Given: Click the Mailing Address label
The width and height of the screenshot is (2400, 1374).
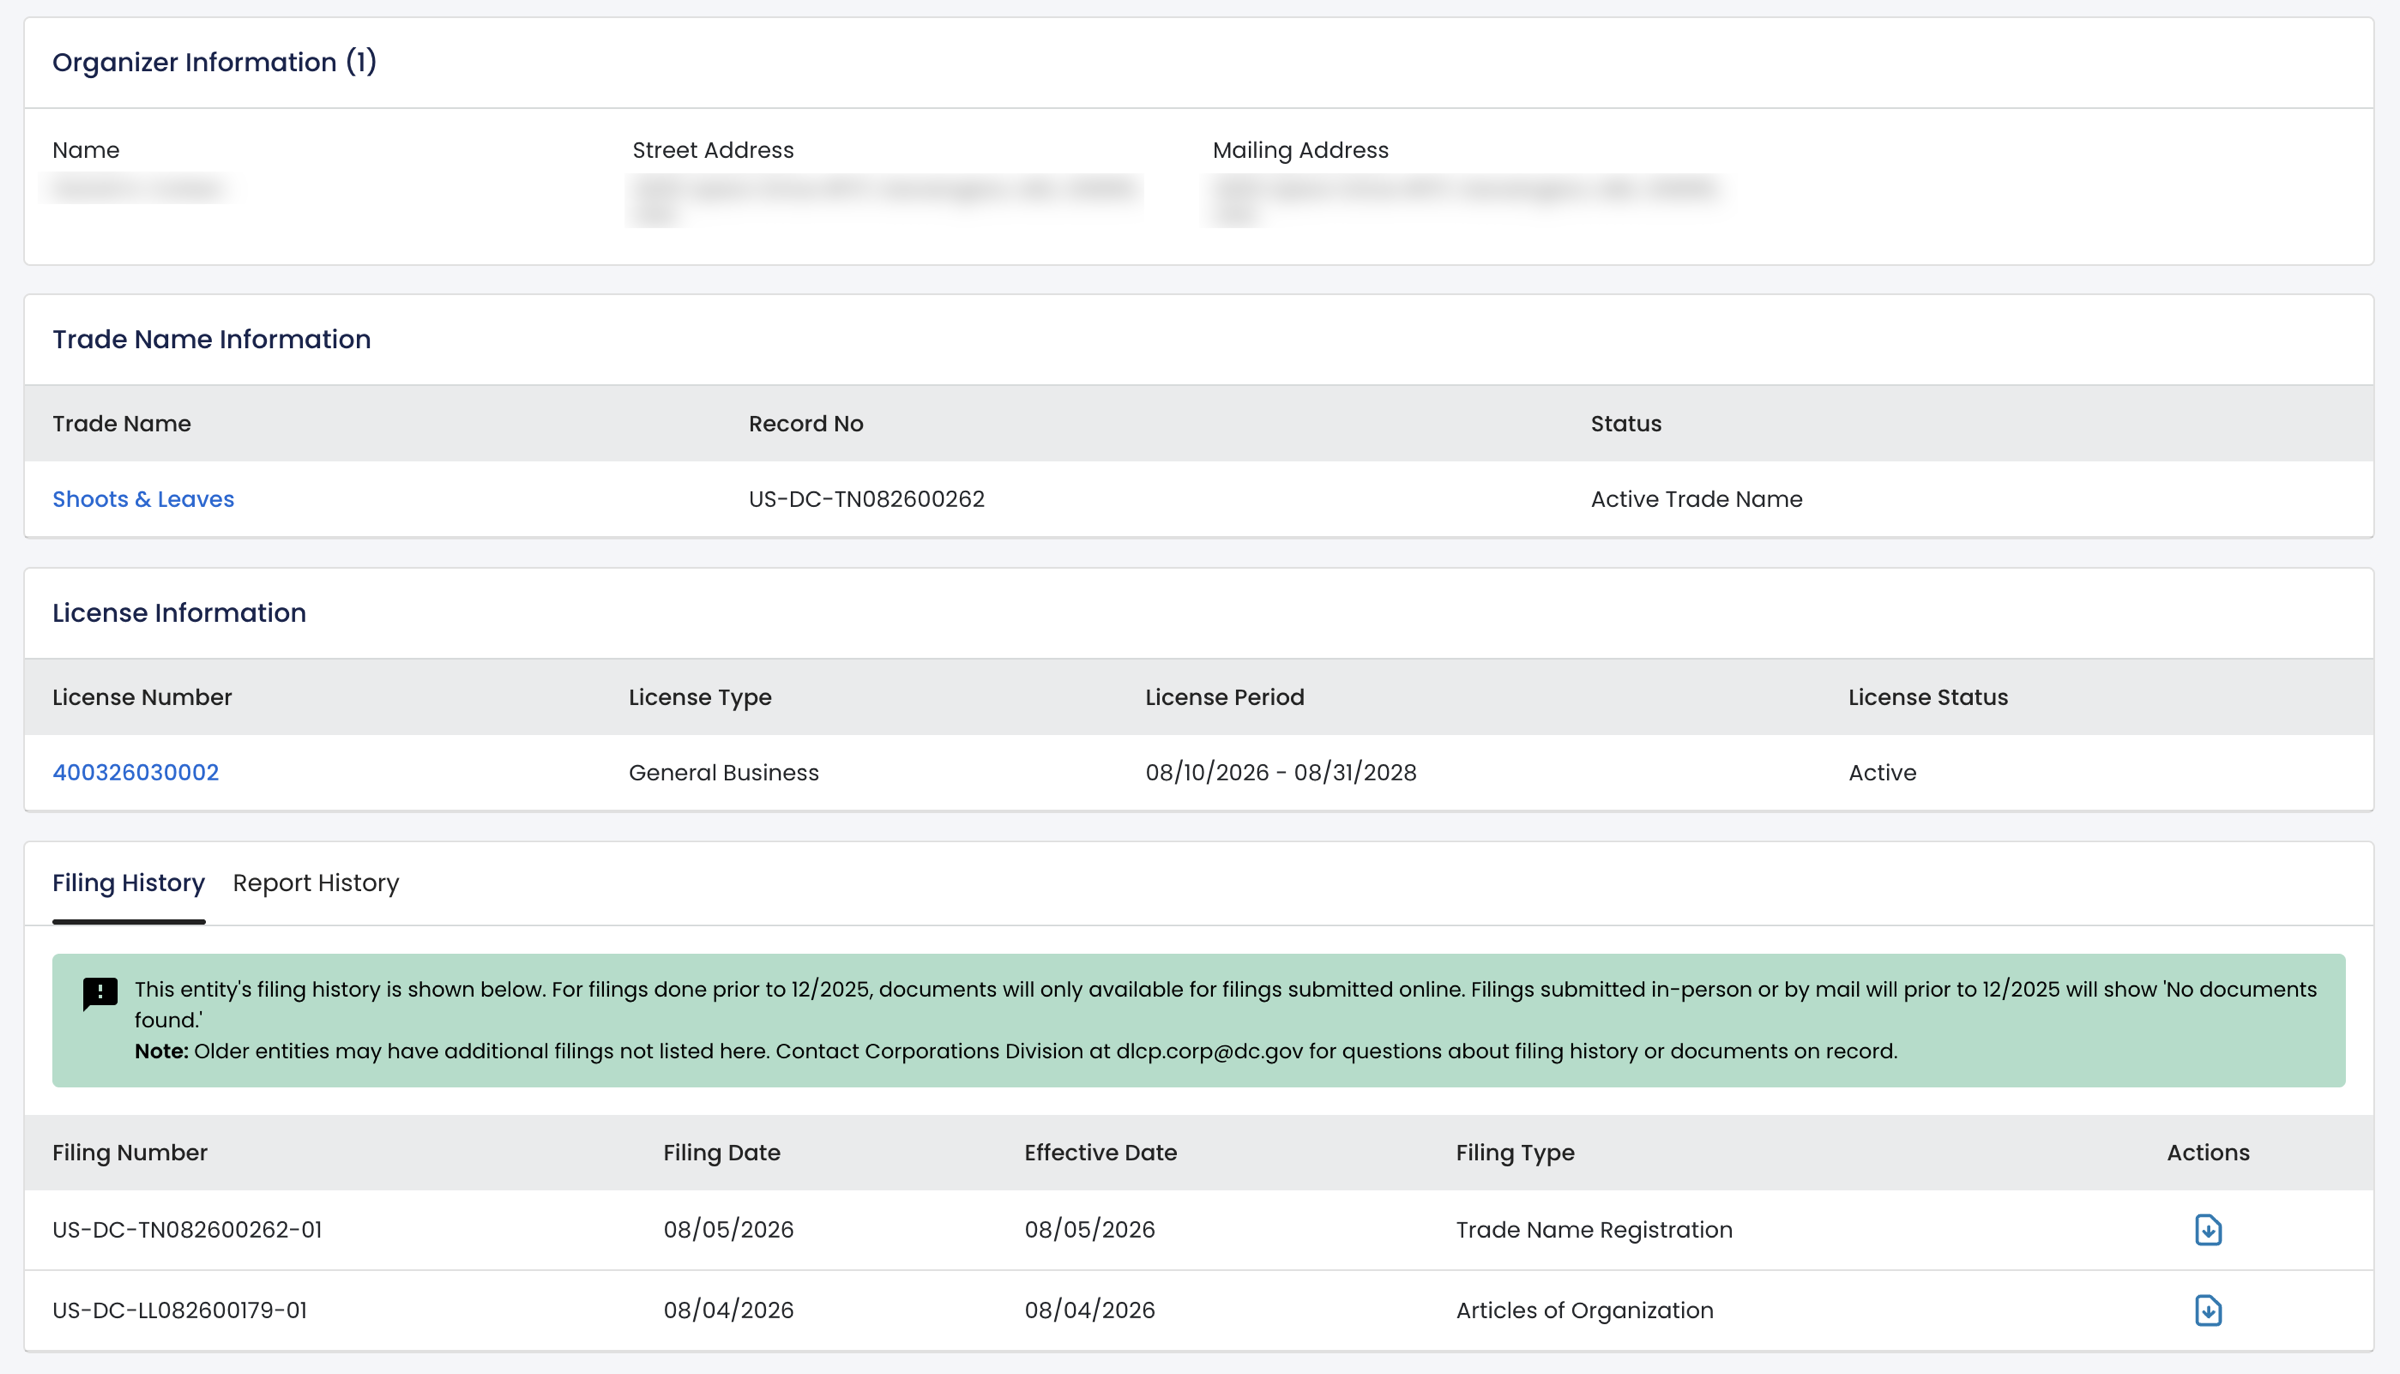Looking at the screenshot, I should (x=1300, y=150).
